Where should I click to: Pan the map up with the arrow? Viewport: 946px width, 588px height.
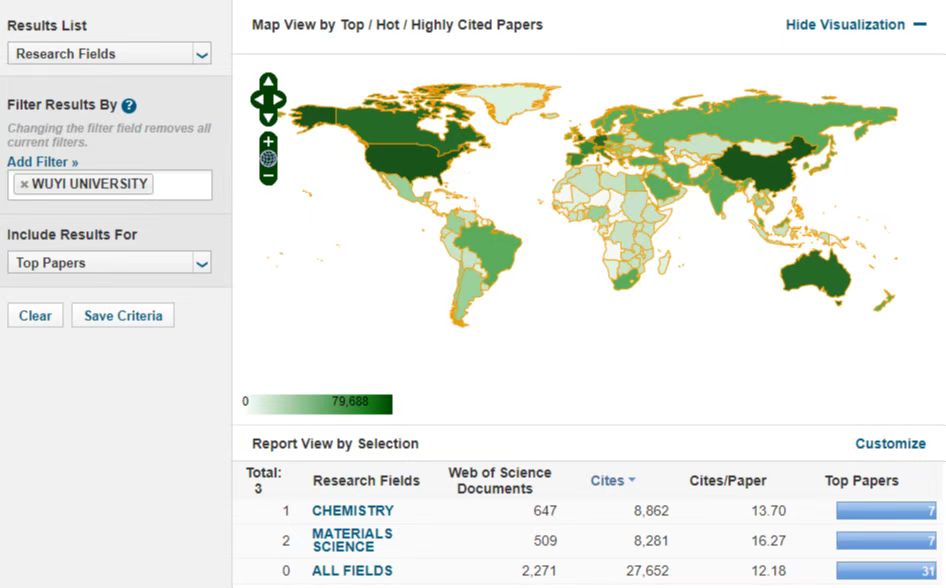pos(268,82)
